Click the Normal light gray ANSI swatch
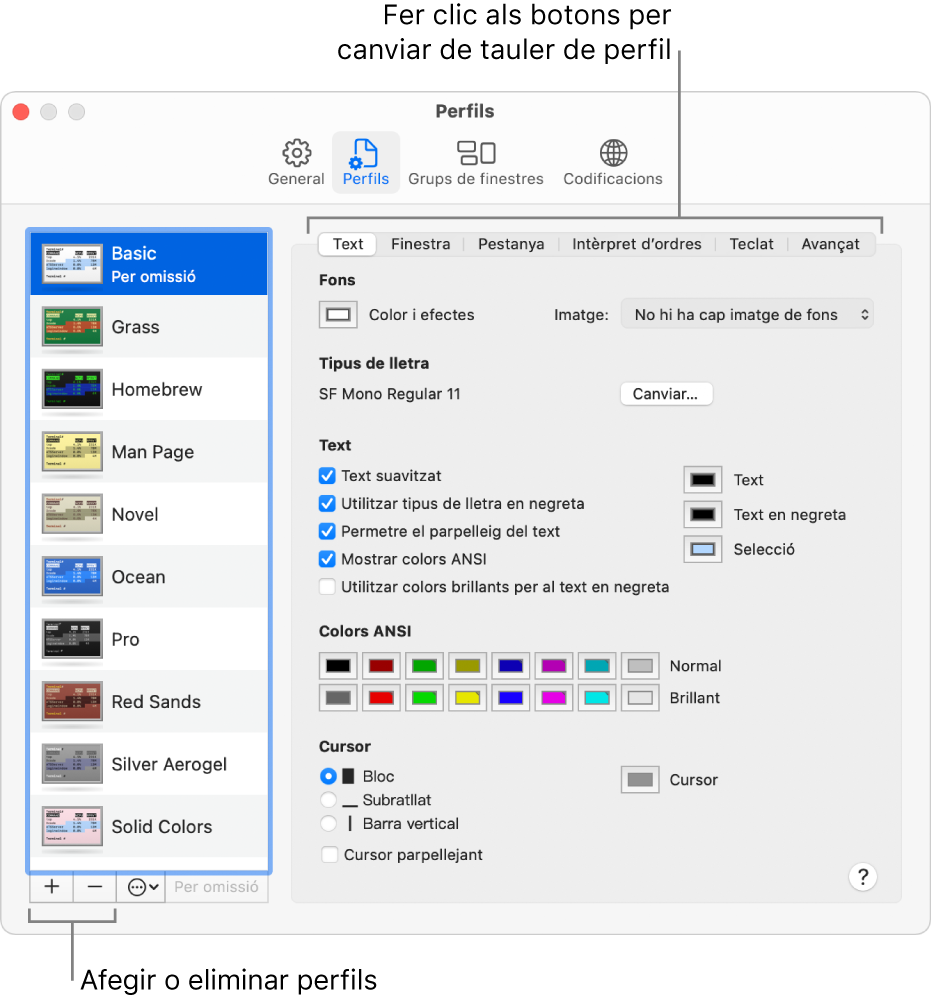Viewport: 931px width, 1003px height. point(640,666)
